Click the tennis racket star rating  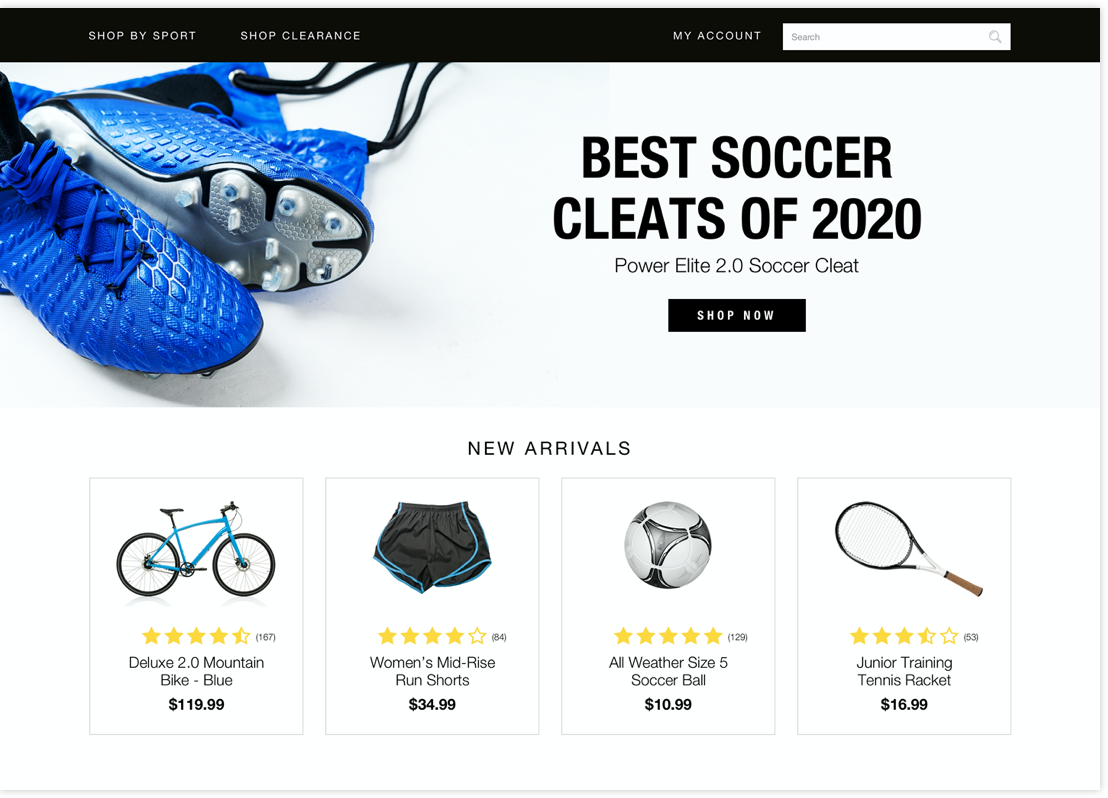pos(904,636)
